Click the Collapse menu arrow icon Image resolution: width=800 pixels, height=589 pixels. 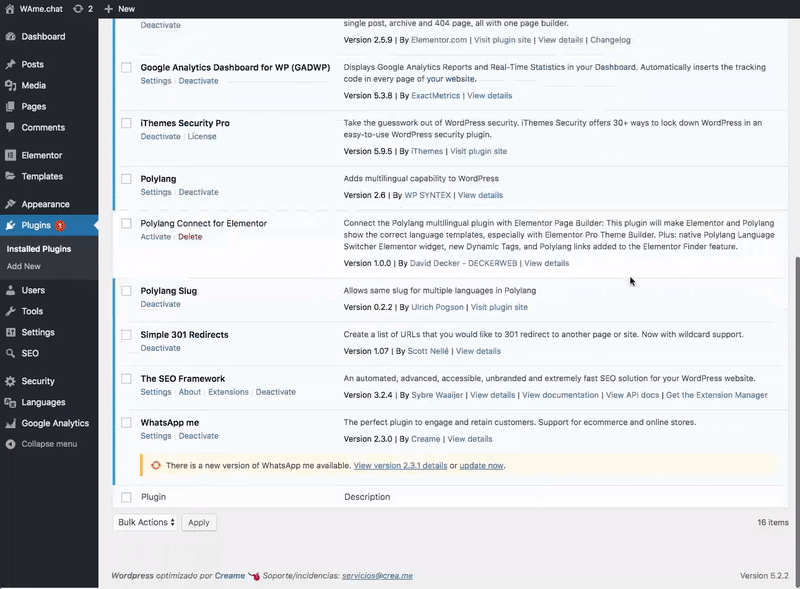(x=11, y=444)
